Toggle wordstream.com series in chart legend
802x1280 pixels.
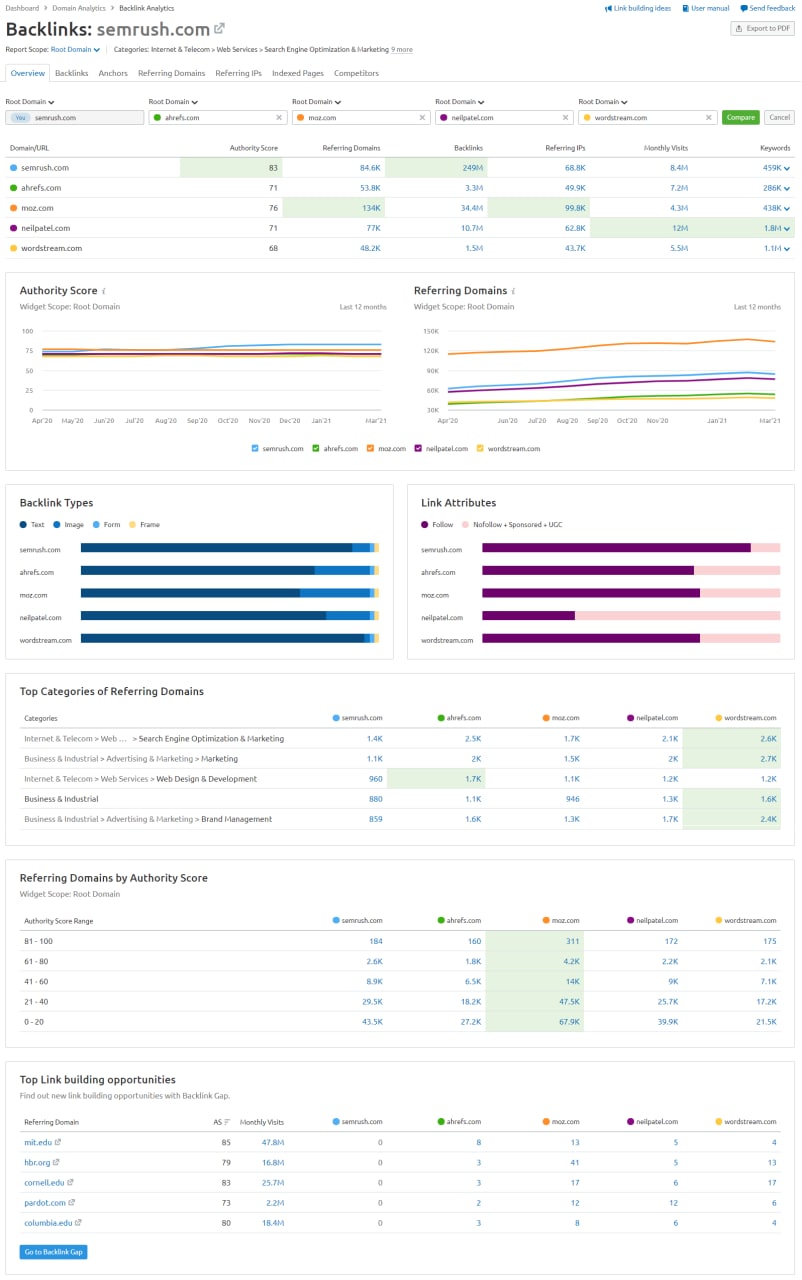point(480,448)
